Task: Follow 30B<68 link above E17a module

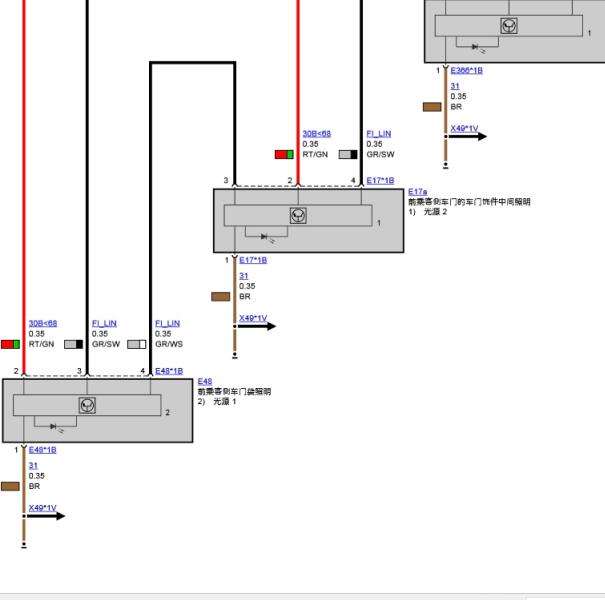Action: click(x=316, y=134)
